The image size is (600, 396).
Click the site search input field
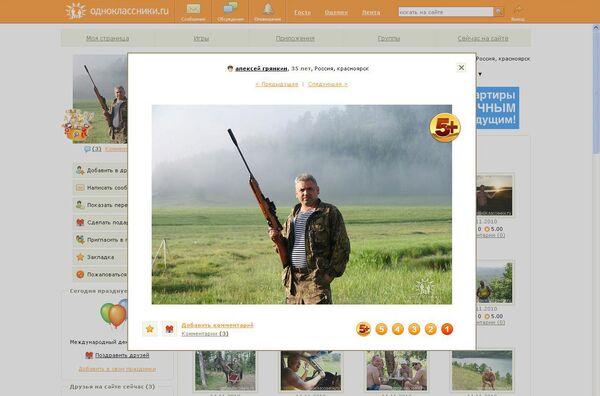(x=446, y=12)
